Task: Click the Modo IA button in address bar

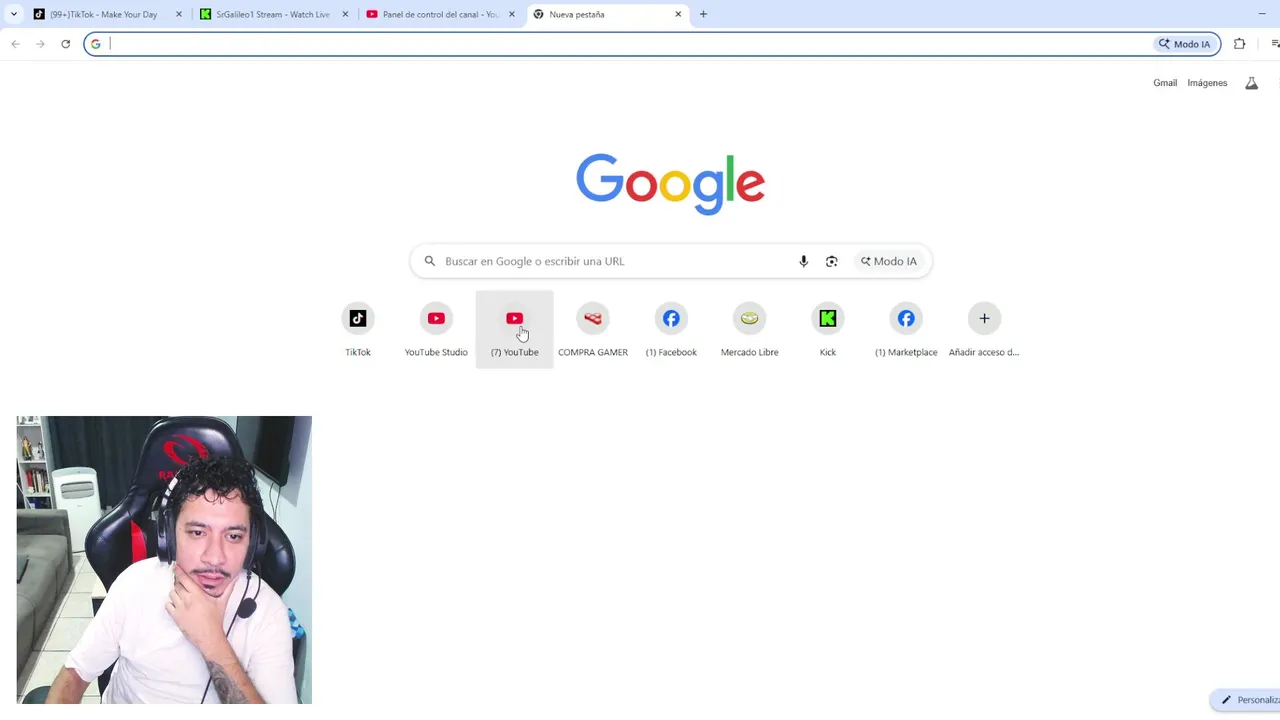Action: (x=1184, y=44)
